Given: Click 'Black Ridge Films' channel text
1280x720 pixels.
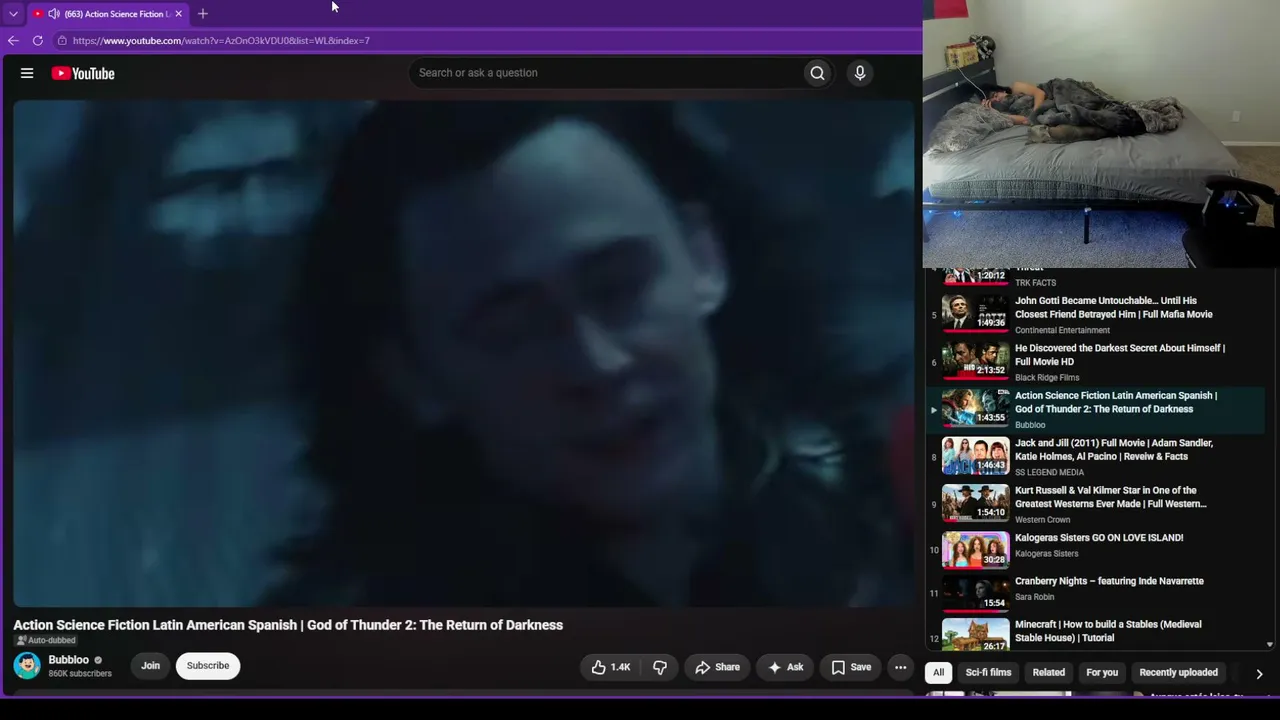Looking at the screenshot, I should click(x=1047, y=378).
